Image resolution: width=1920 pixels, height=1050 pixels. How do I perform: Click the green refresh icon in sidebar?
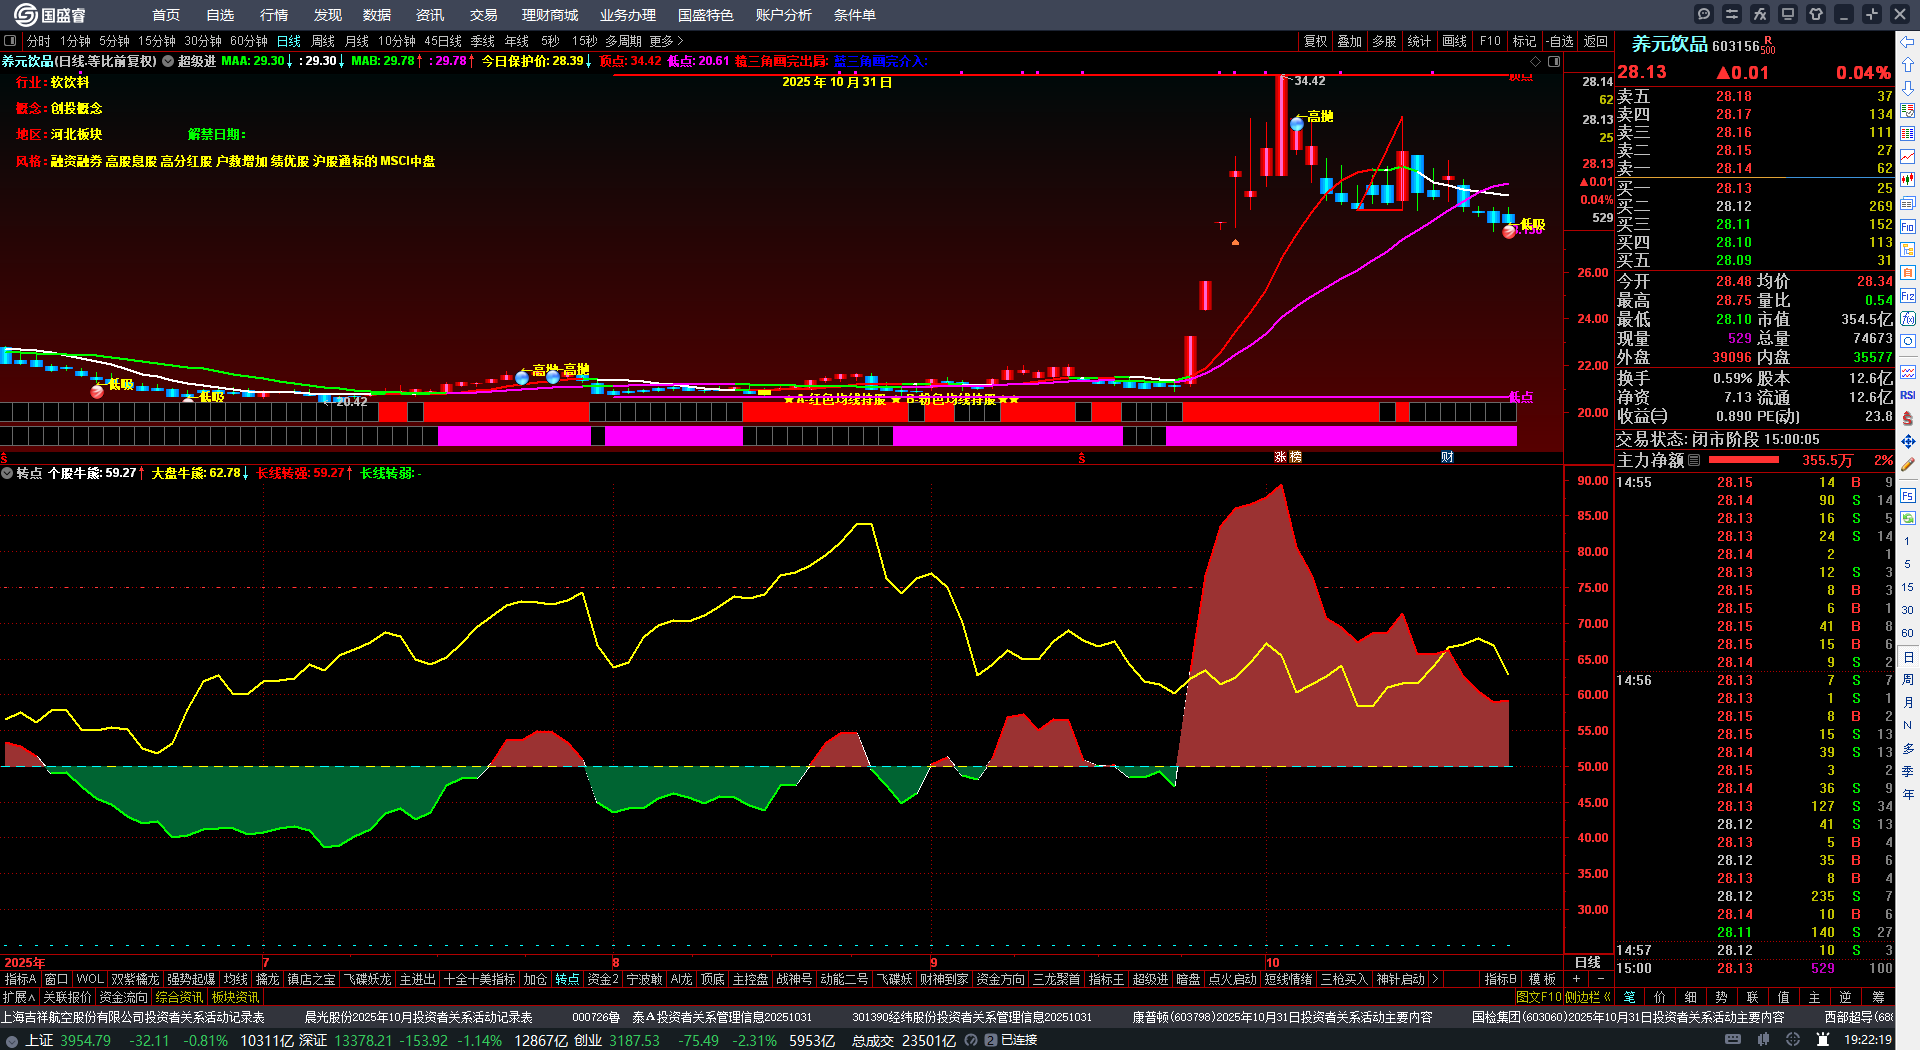tap(1908, 518)
